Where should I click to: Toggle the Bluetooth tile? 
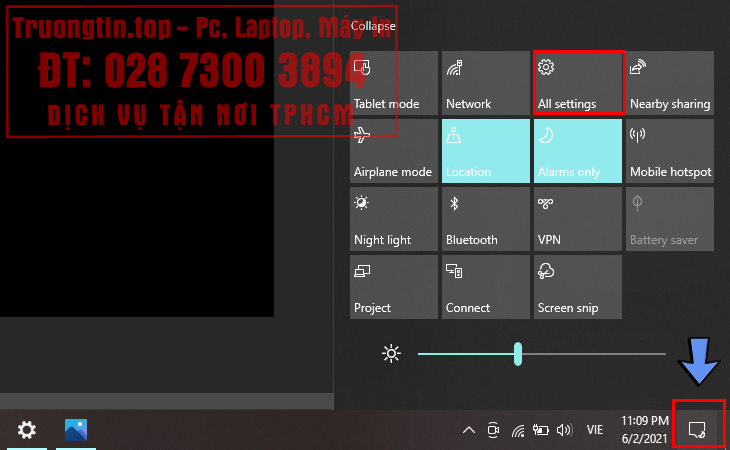click(x=486, y=219)
